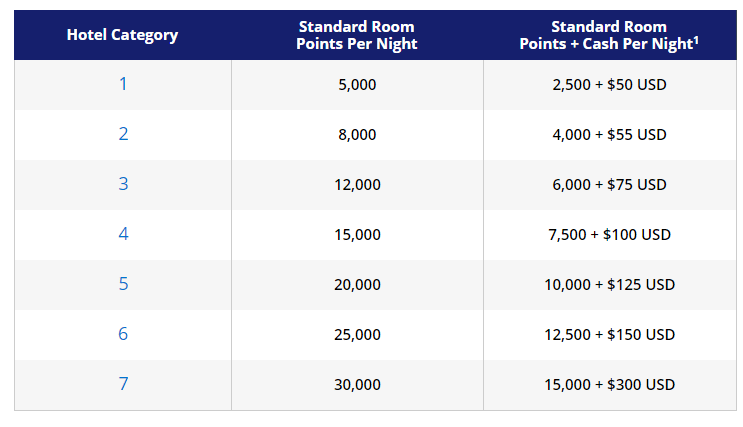Viewport: 743px width, 427px height.
Task: Select the 15,000 points per night cell
Action: click(x=357, y=235)
